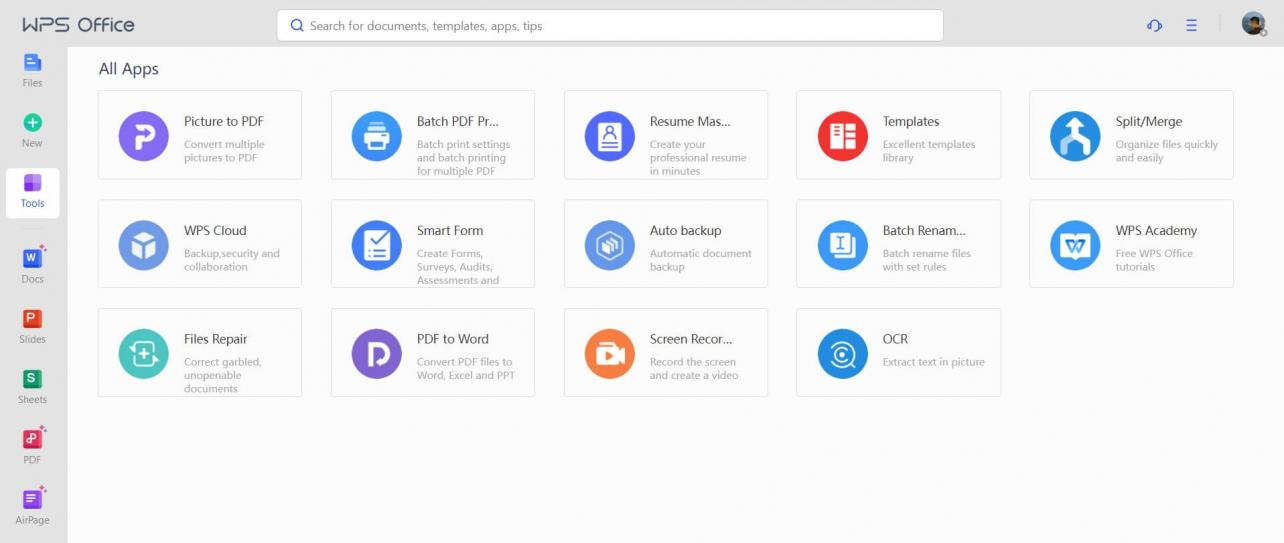Click the support headset icon
This screenshot has width=1284, height=543.
coord(1154,26)
